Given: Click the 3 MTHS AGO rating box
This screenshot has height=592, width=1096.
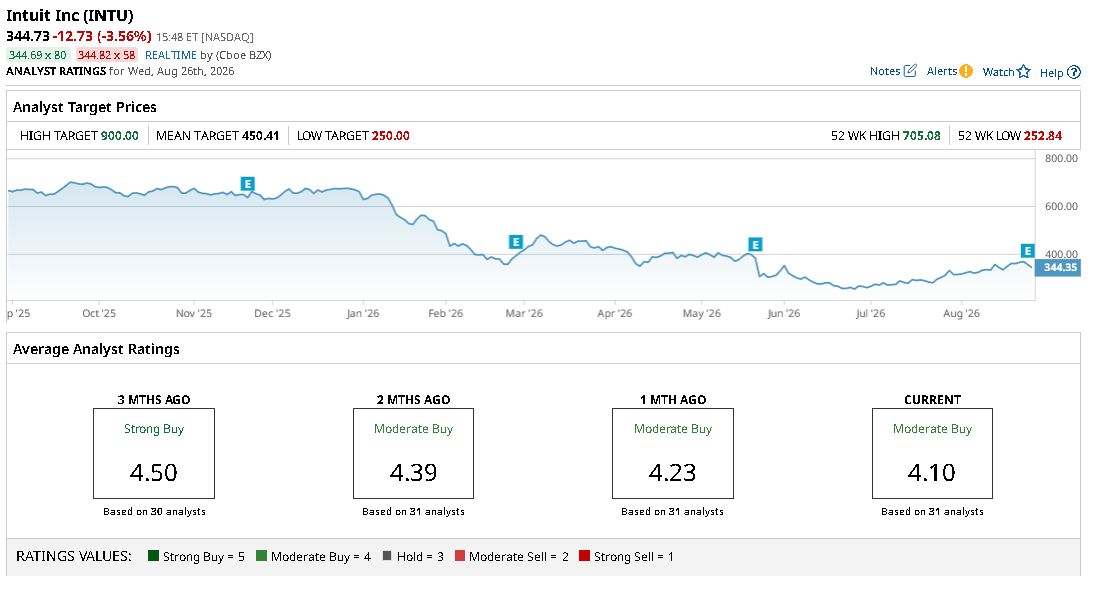Looking at the screenshot, I should click(154, 453).
